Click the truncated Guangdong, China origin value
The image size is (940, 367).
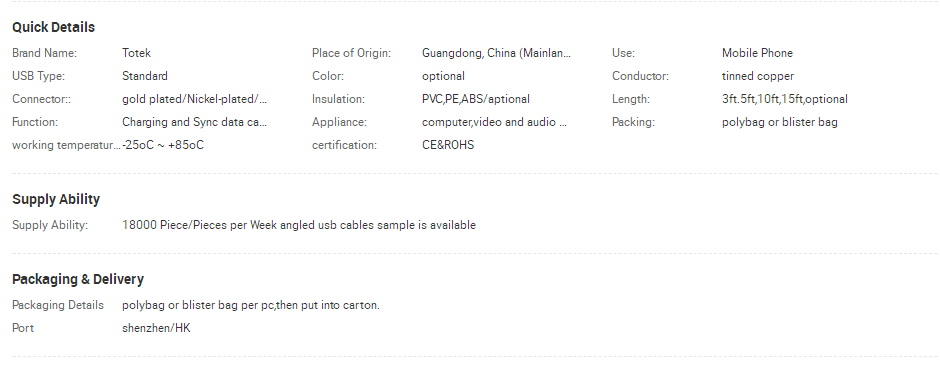pos(496,53)
